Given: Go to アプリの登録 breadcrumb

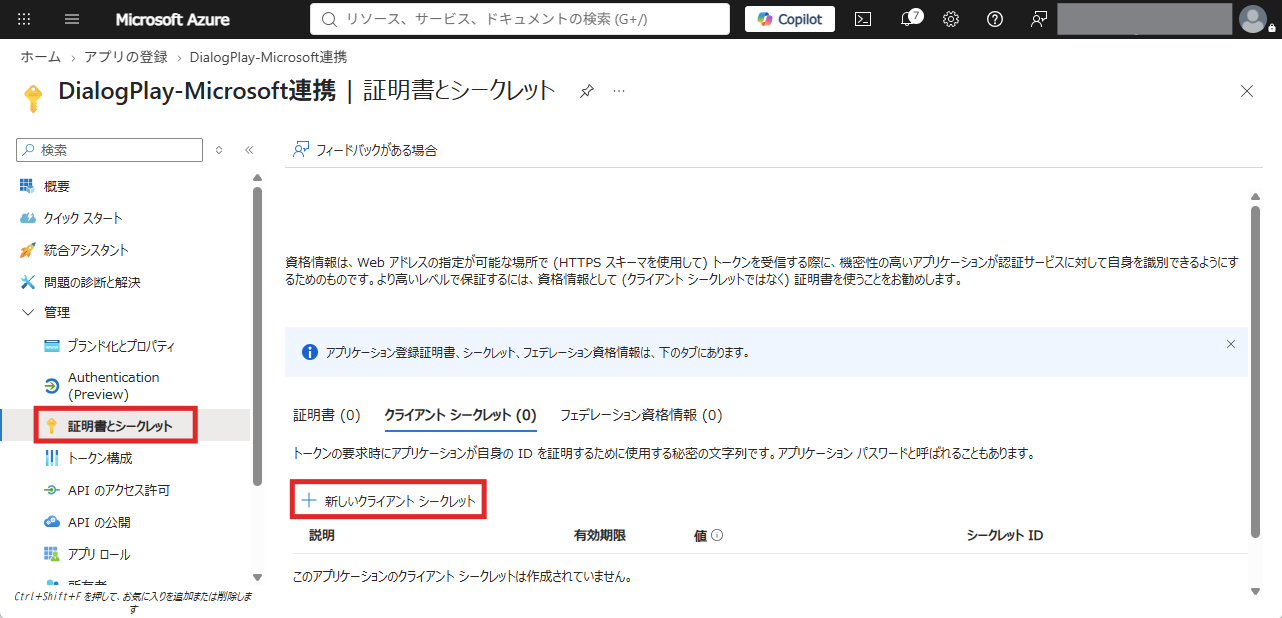Looking at the screenshot, I should [x=124, y=57].
